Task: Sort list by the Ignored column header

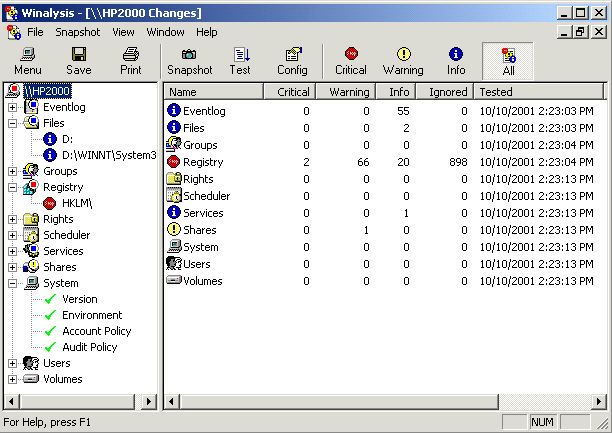Action: [x=447, y=92]
